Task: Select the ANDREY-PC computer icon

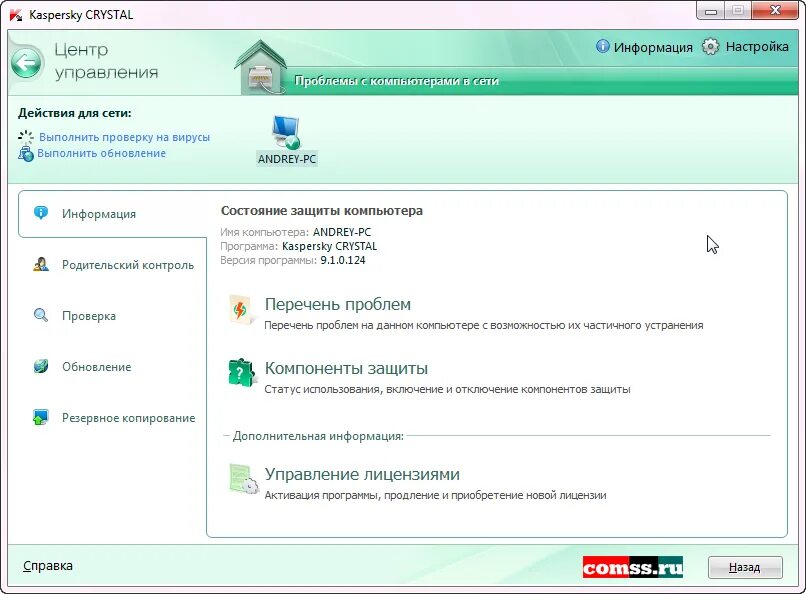Action: pos(286,132)
